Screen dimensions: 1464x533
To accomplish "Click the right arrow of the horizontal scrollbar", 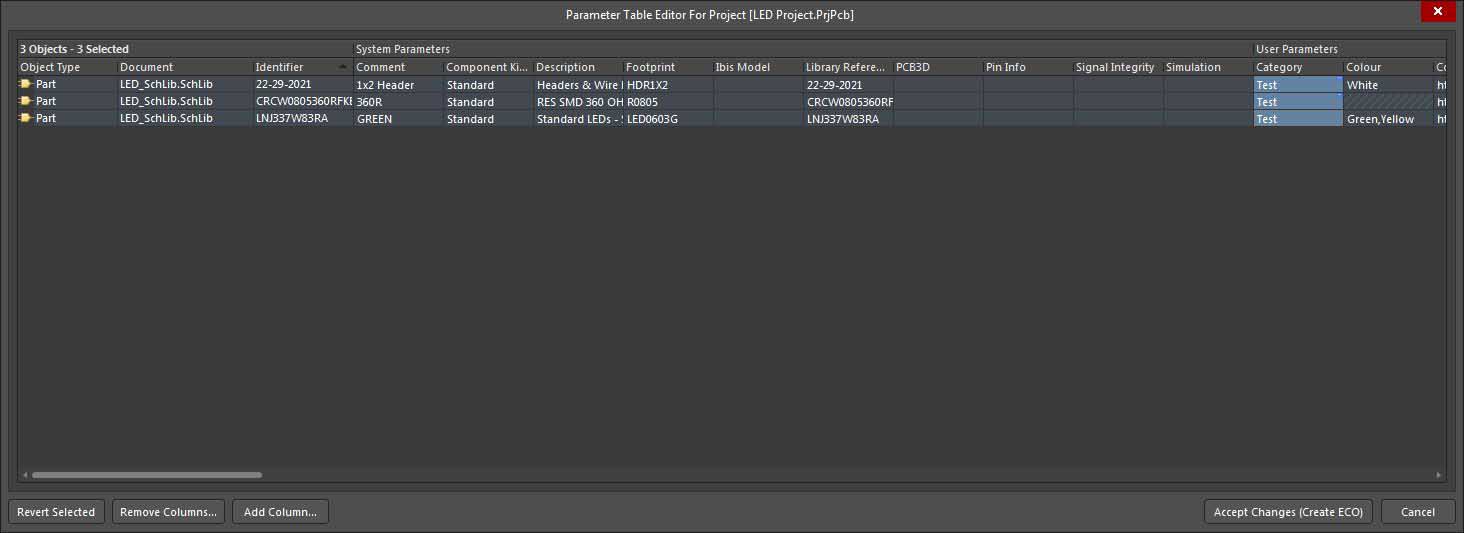I will coord(1438,475).
